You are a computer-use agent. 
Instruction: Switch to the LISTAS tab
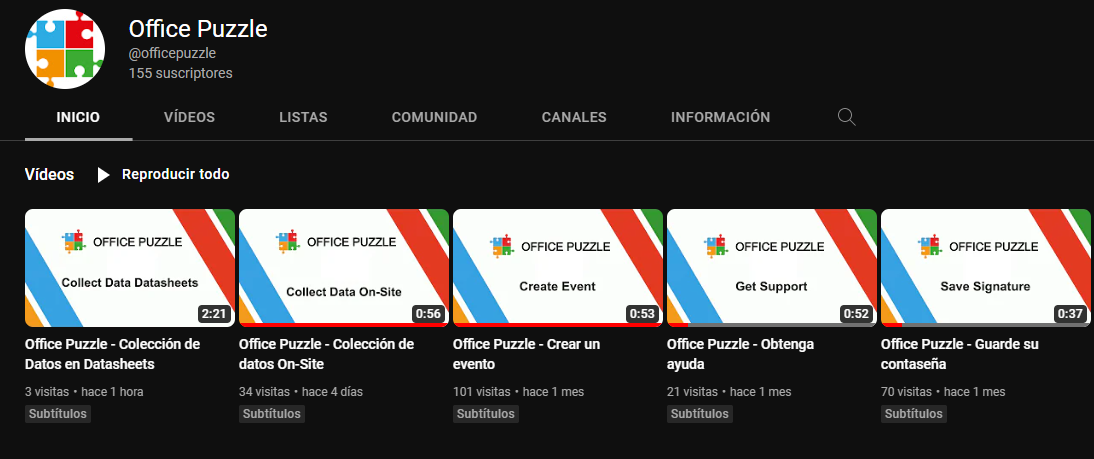pos(304,117)
